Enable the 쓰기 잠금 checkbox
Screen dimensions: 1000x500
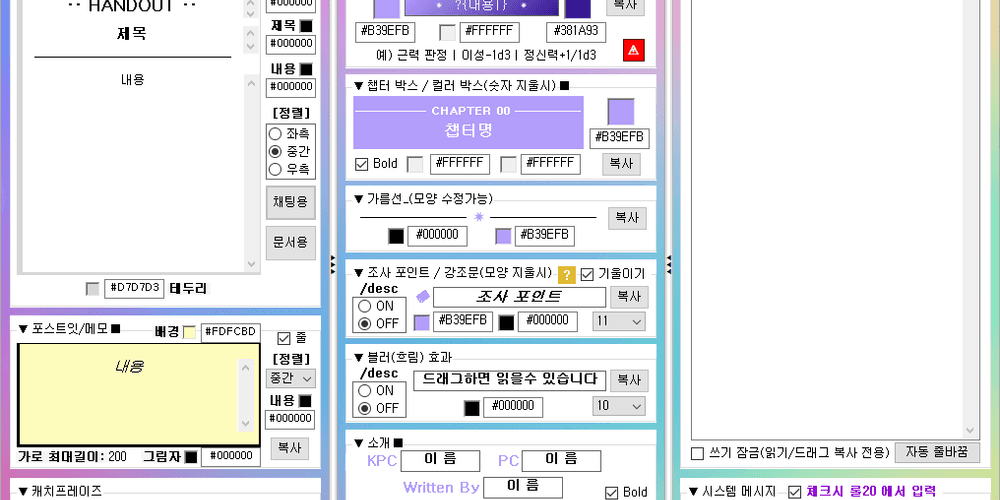click(698, 453)
